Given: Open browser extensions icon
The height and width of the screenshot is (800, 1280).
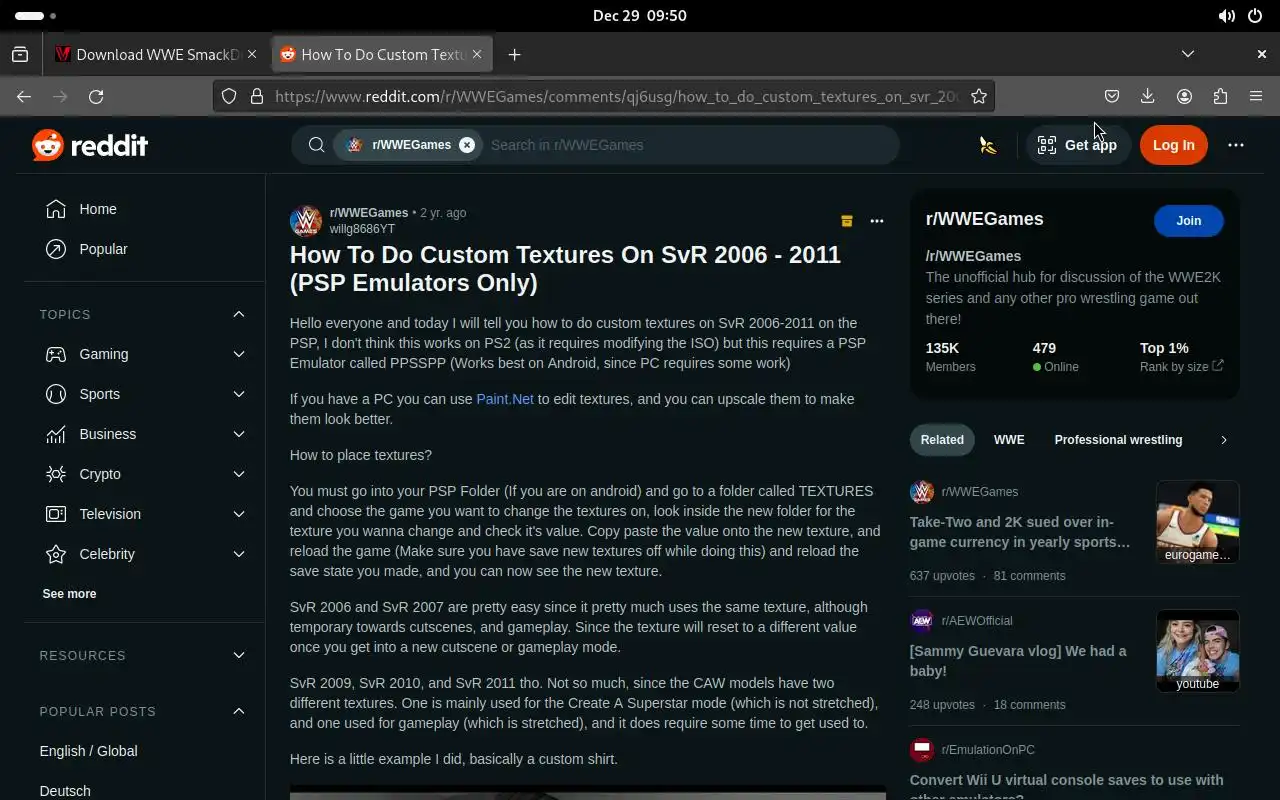Looking at the screenshot, I should coord(1220,96).
